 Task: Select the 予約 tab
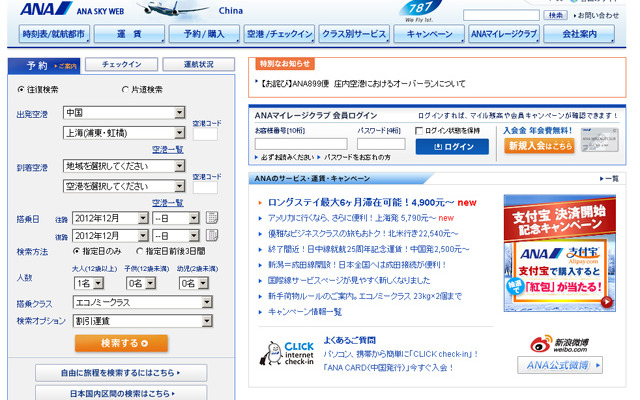44,65
